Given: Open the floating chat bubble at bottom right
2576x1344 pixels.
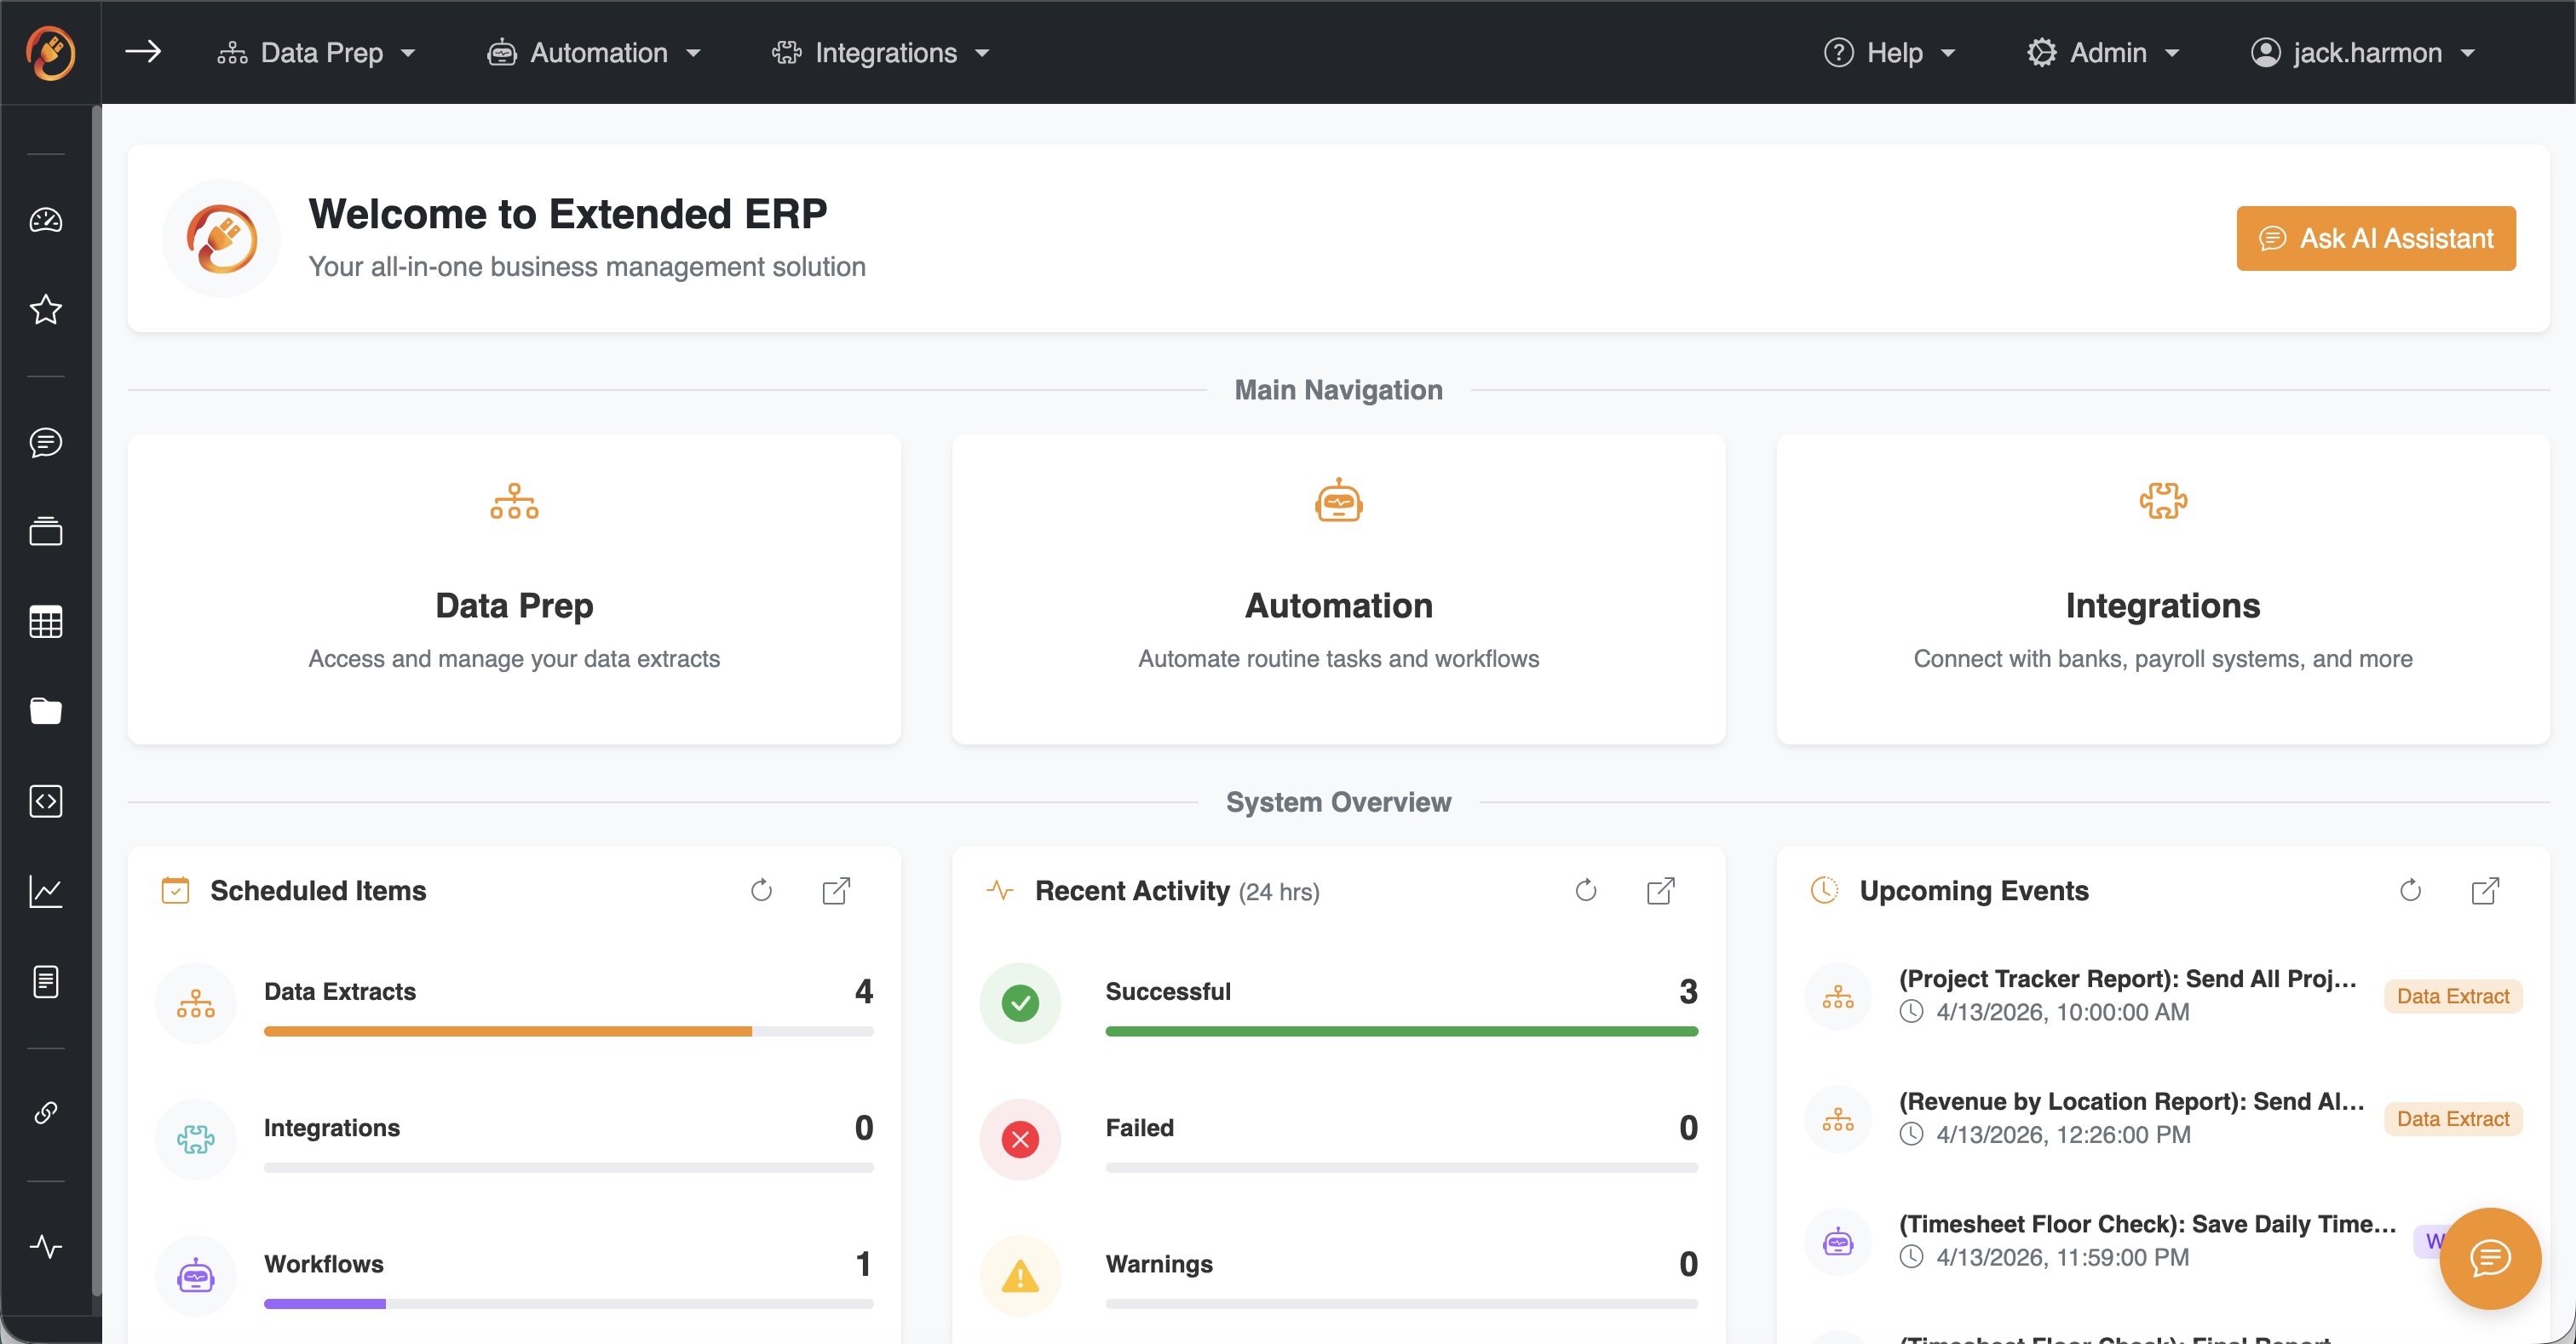Looking at the screenshot, I should 2490,1259.
